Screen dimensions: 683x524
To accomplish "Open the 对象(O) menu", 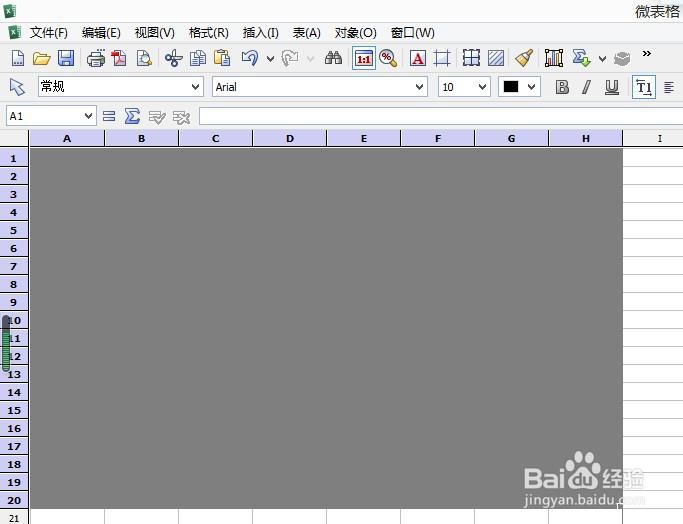I will click(355, 33).
